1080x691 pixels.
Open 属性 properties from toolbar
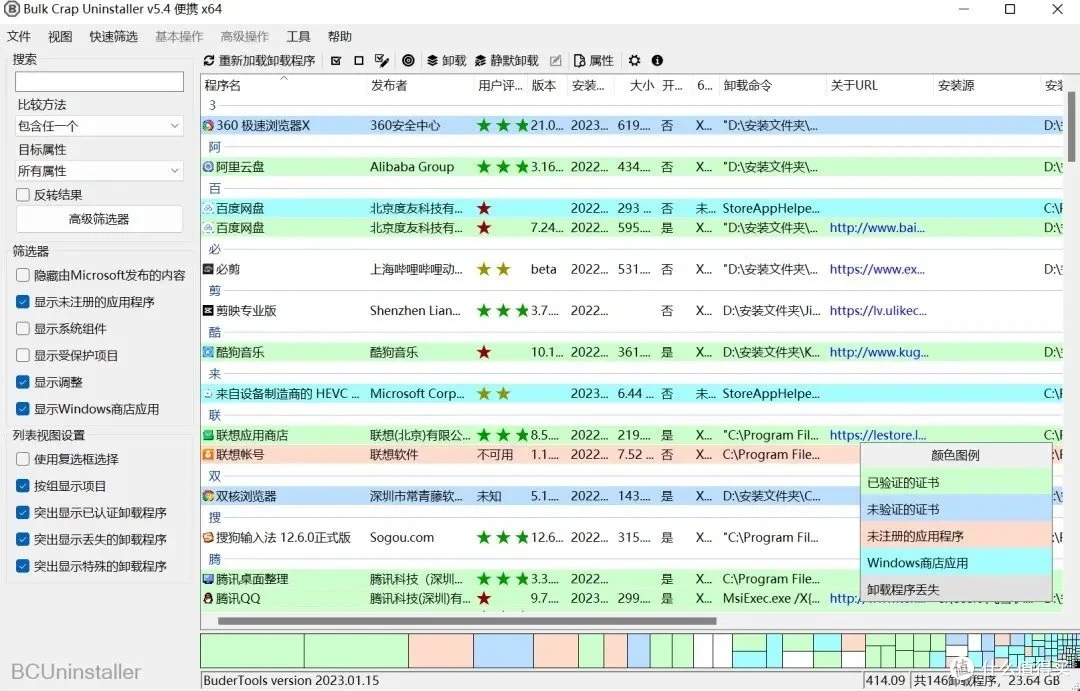(x=594, y=61)
